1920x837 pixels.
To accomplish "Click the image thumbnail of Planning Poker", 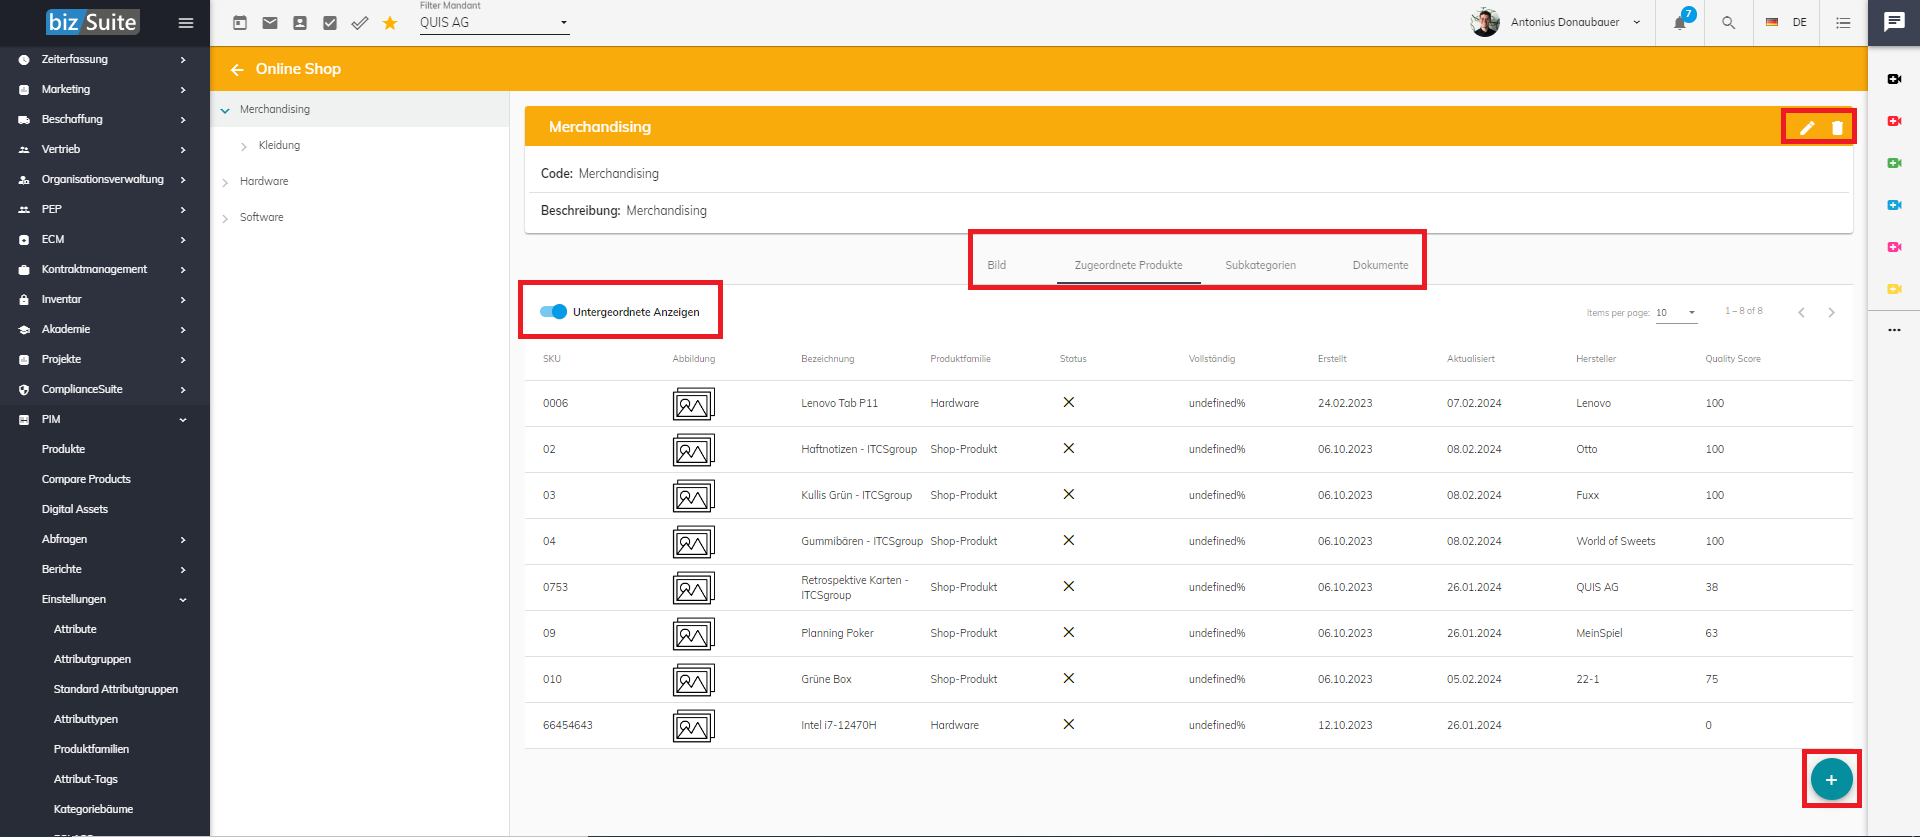I will click(693, 633).
